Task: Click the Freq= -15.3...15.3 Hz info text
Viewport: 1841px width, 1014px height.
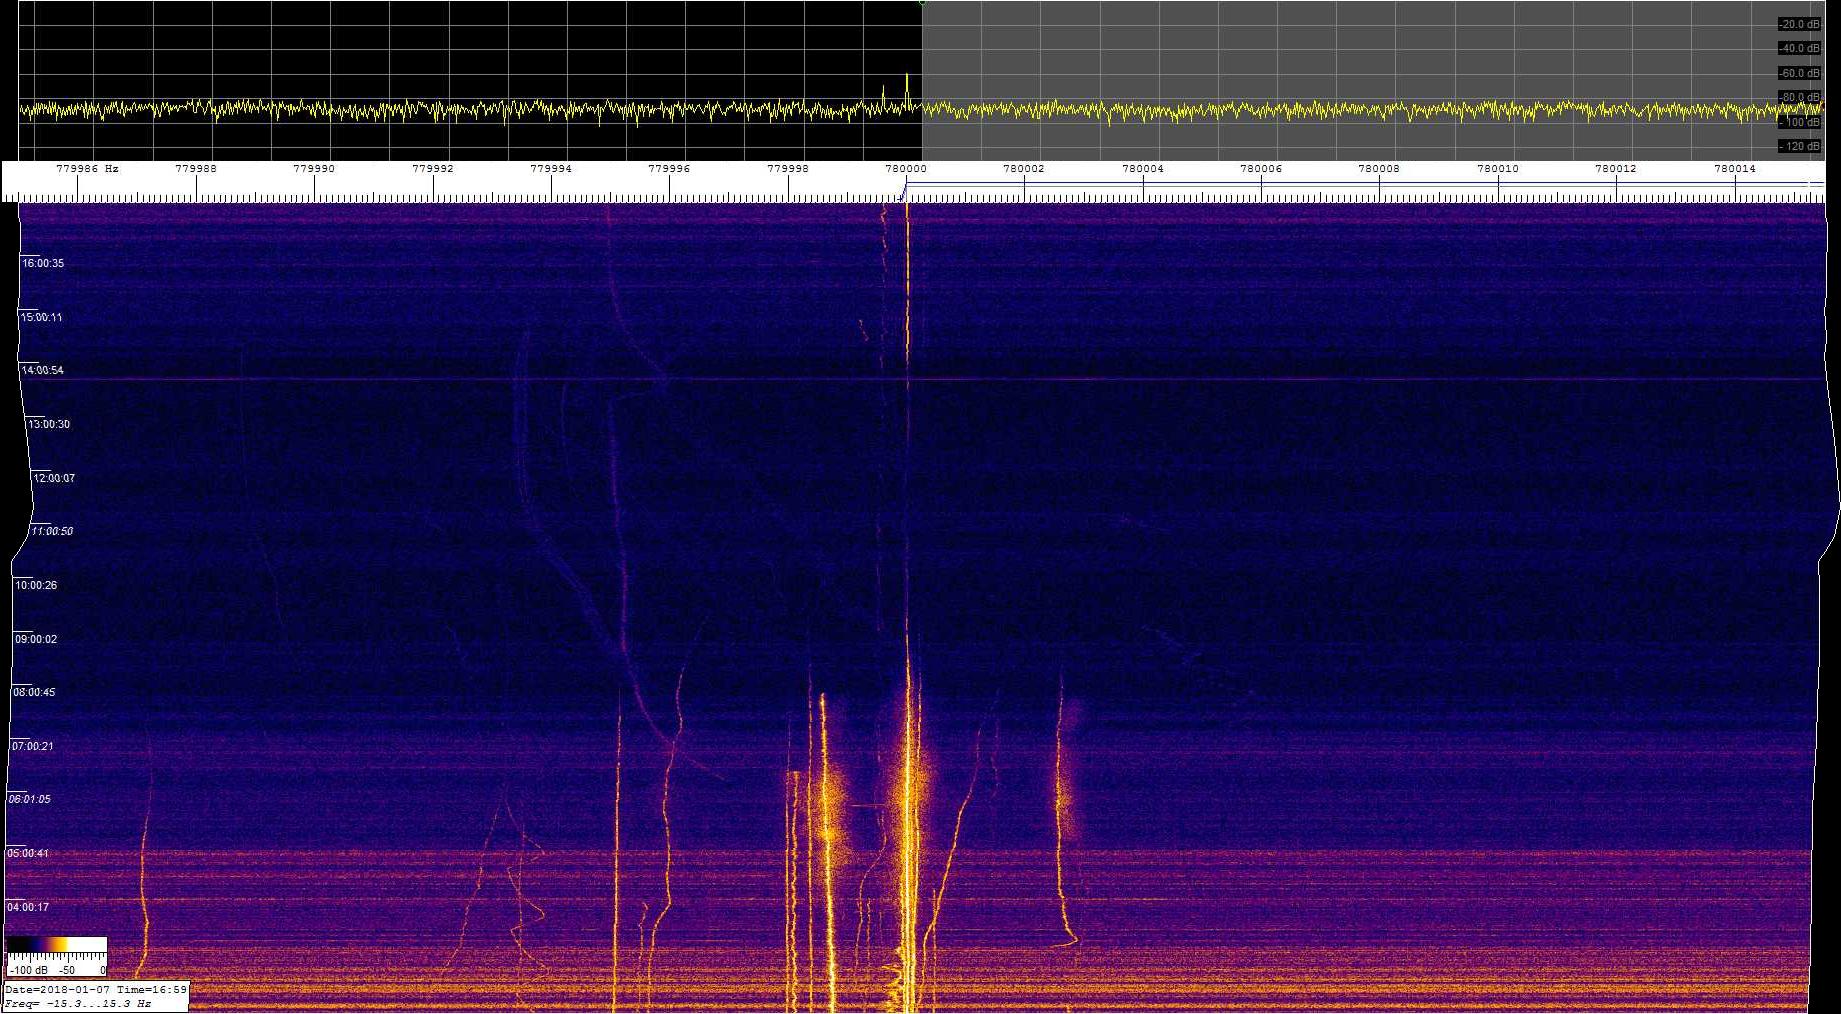Action: (78, 1003)
